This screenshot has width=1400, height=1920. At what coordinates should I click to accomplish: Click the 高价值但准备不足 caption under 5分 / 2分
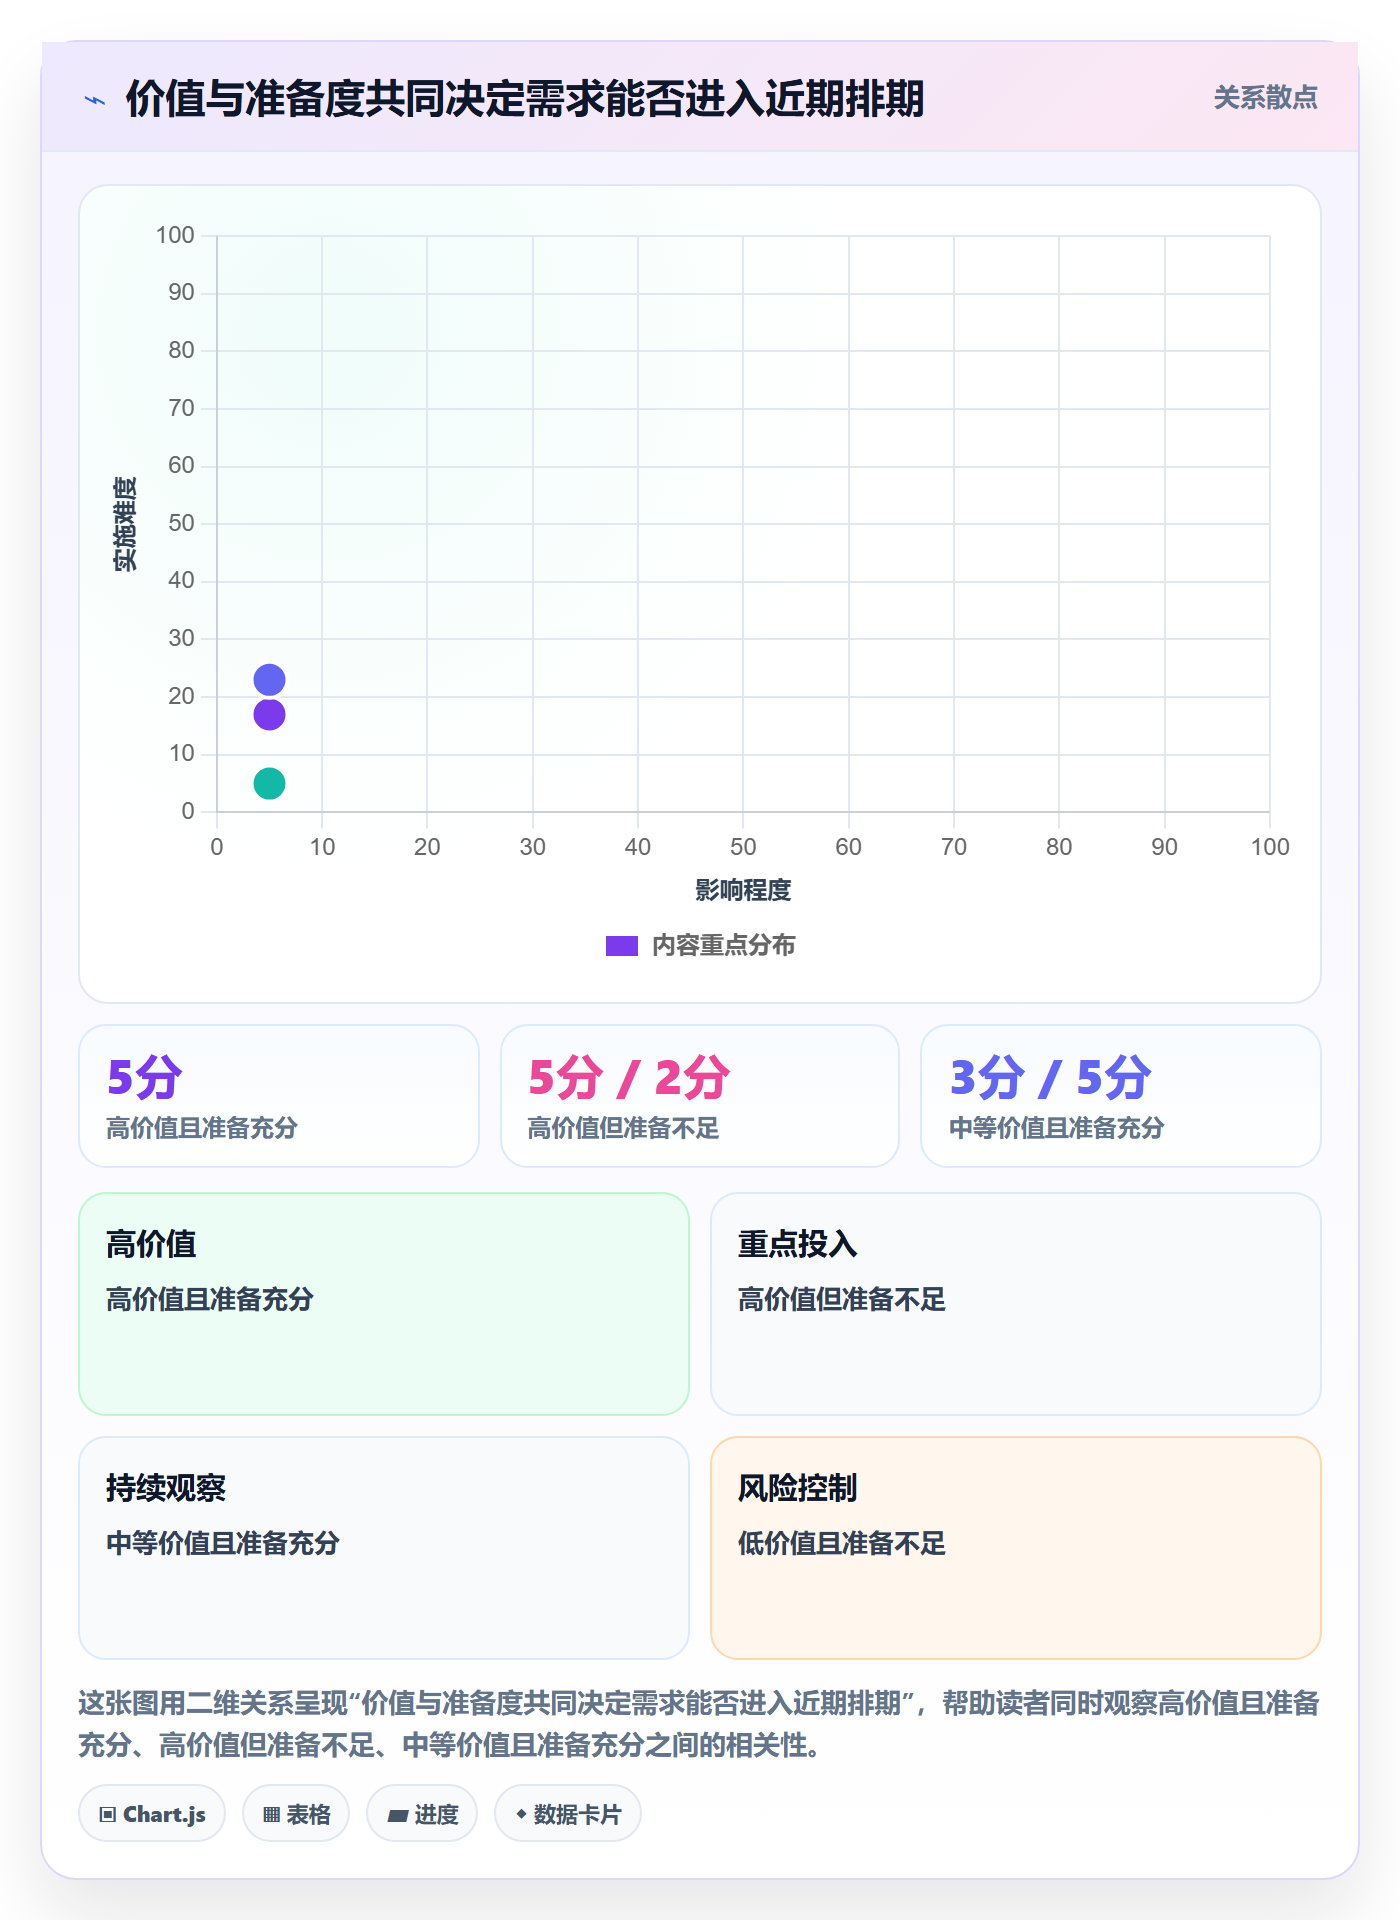[x=623, y=1128]
